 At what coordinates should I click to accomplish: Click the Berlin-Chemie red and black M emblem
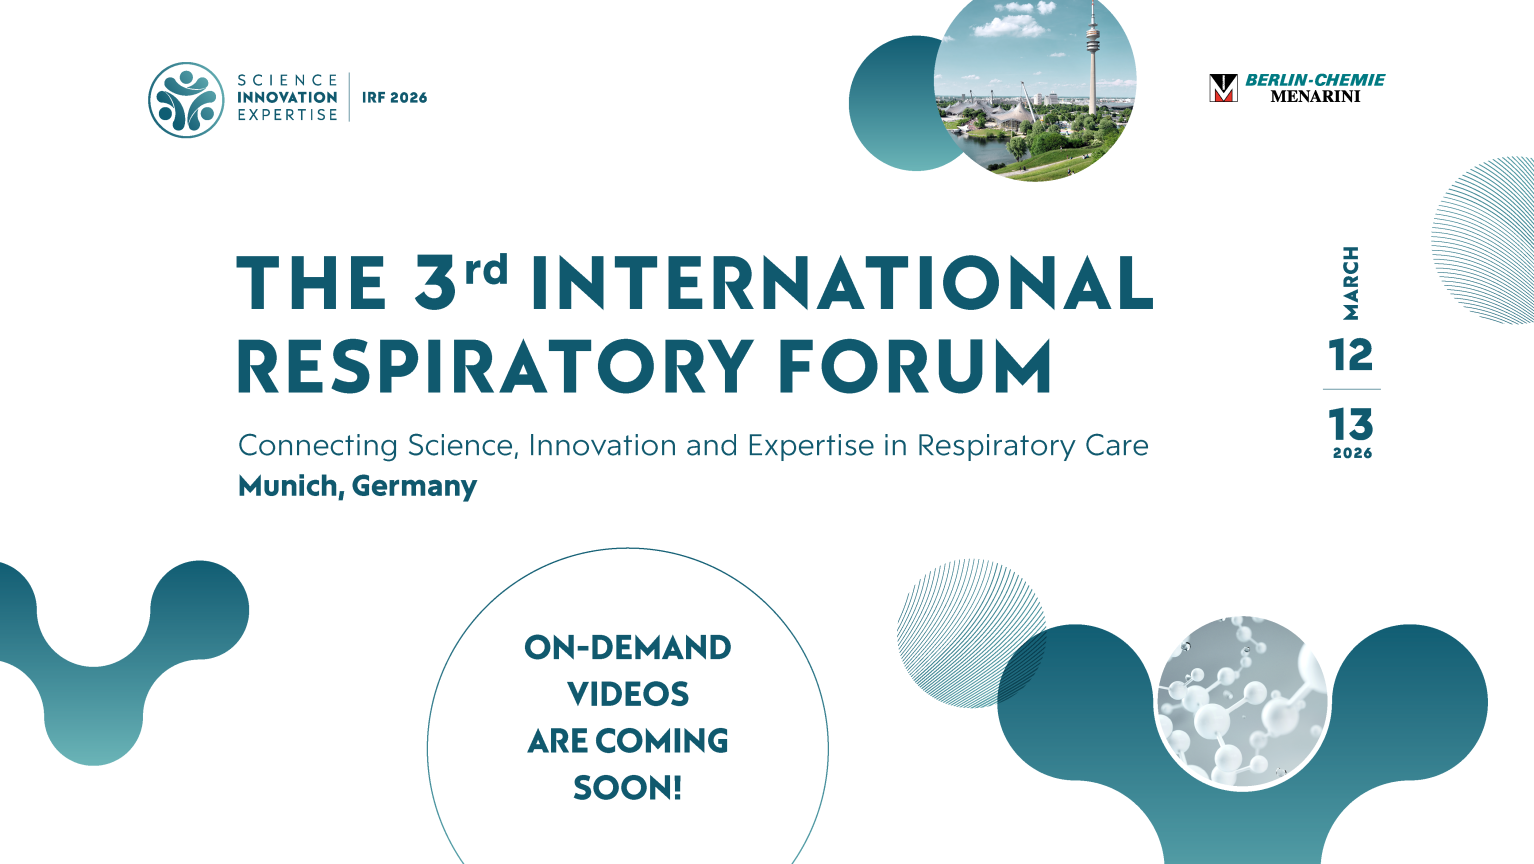click(x=1223, y=88)
